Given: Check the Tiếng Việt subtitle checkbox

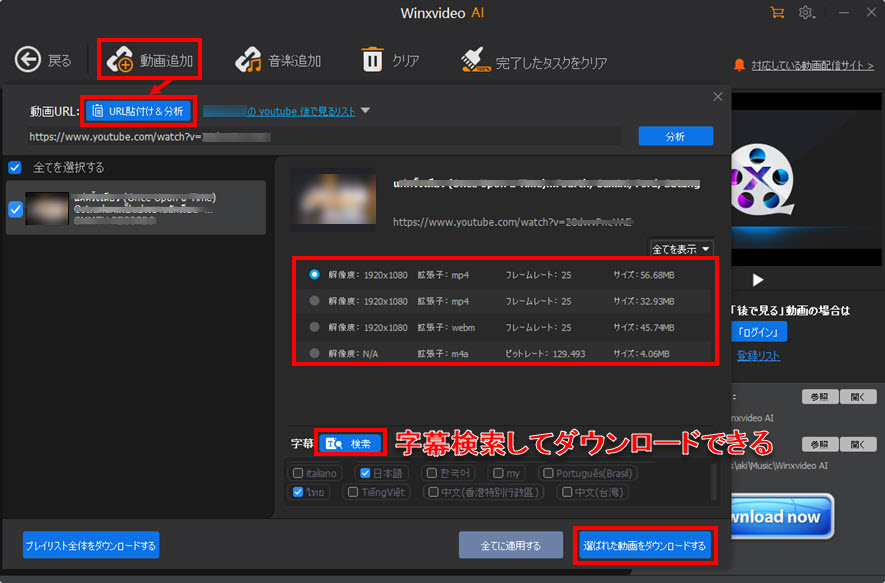Looking at the screenshot, I should pos(353,492).
